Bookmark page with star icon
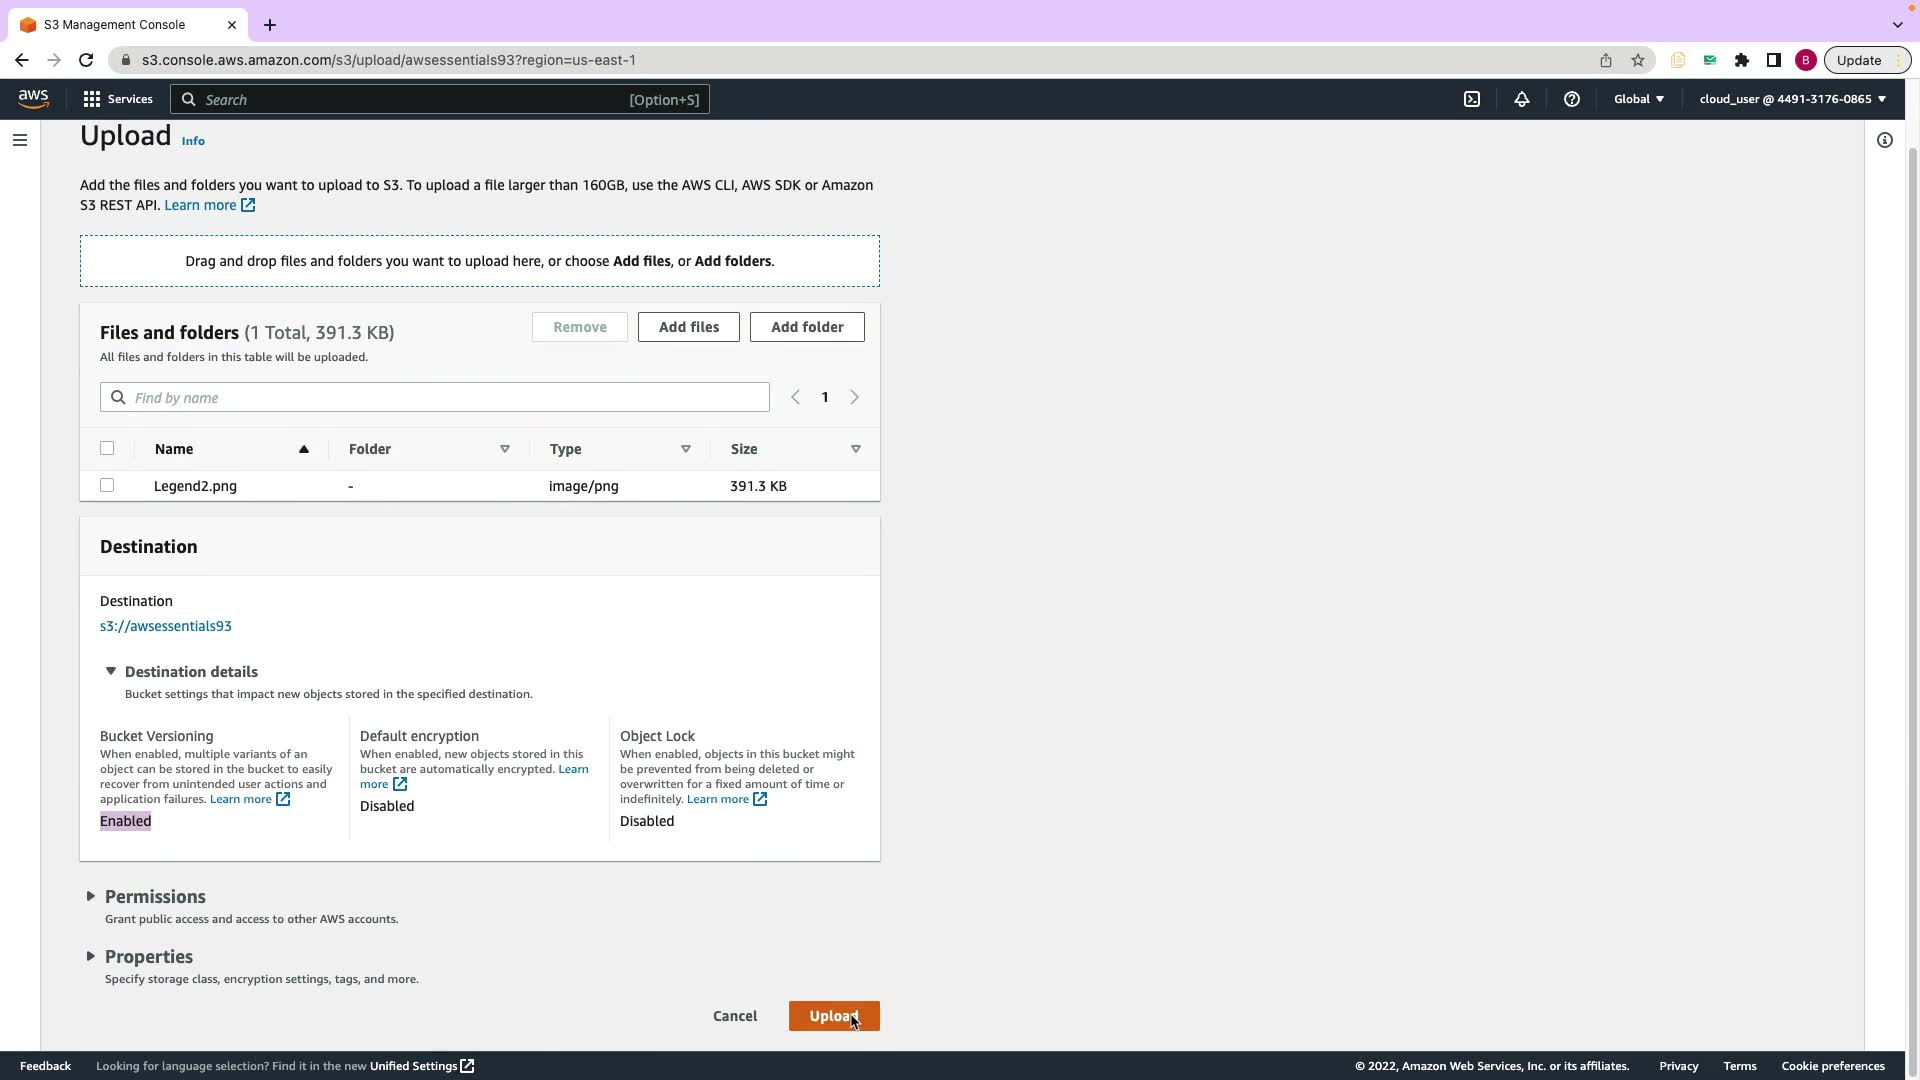 pyautogui.click(x=1637, y=60)
